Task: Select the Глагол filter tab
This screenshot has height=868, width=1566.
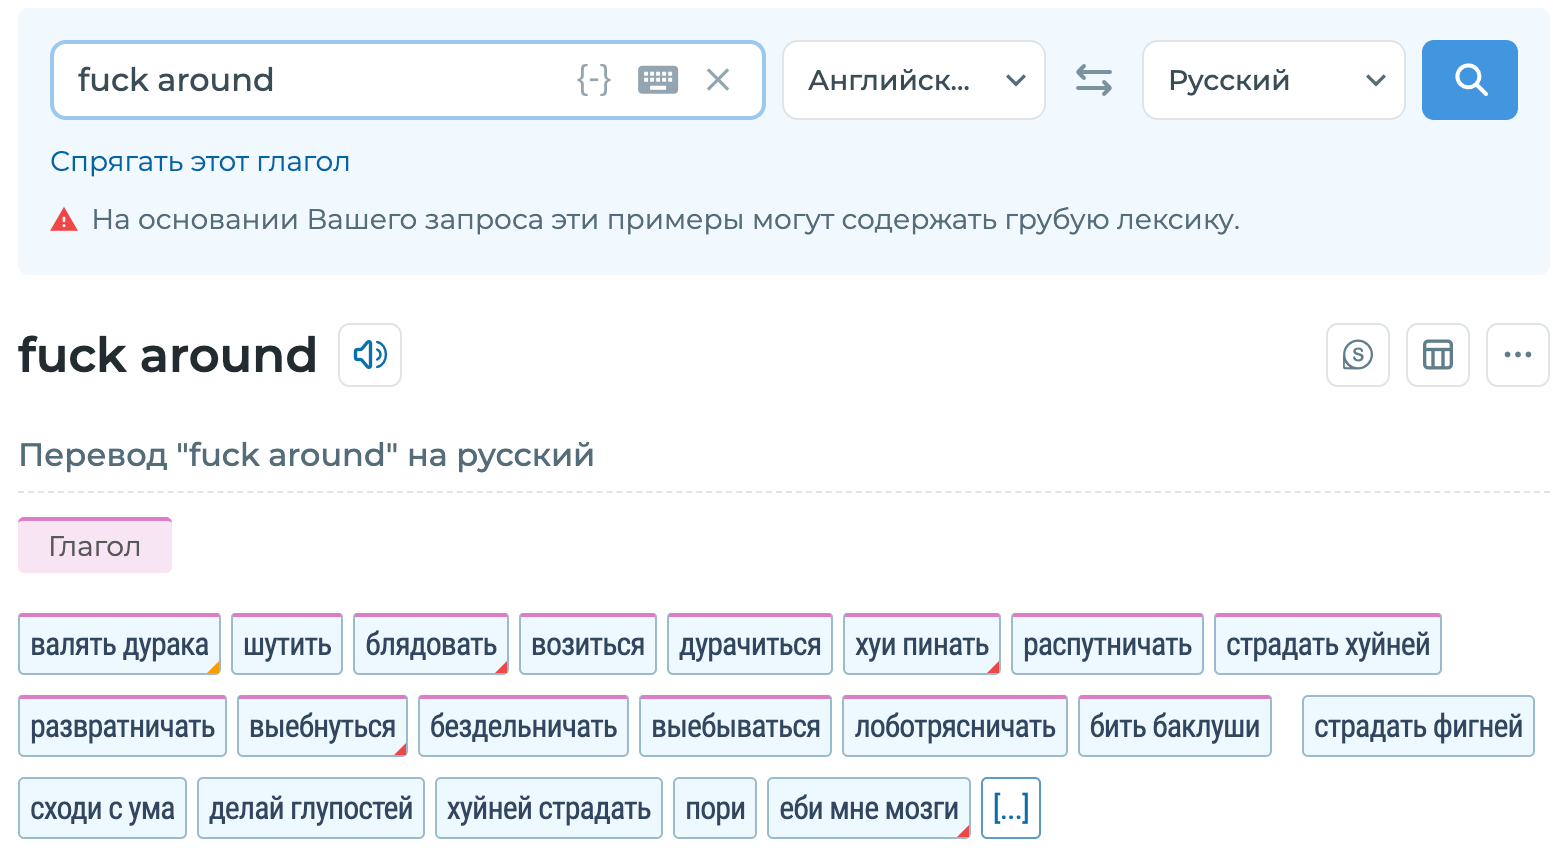Action: point(95,546)
